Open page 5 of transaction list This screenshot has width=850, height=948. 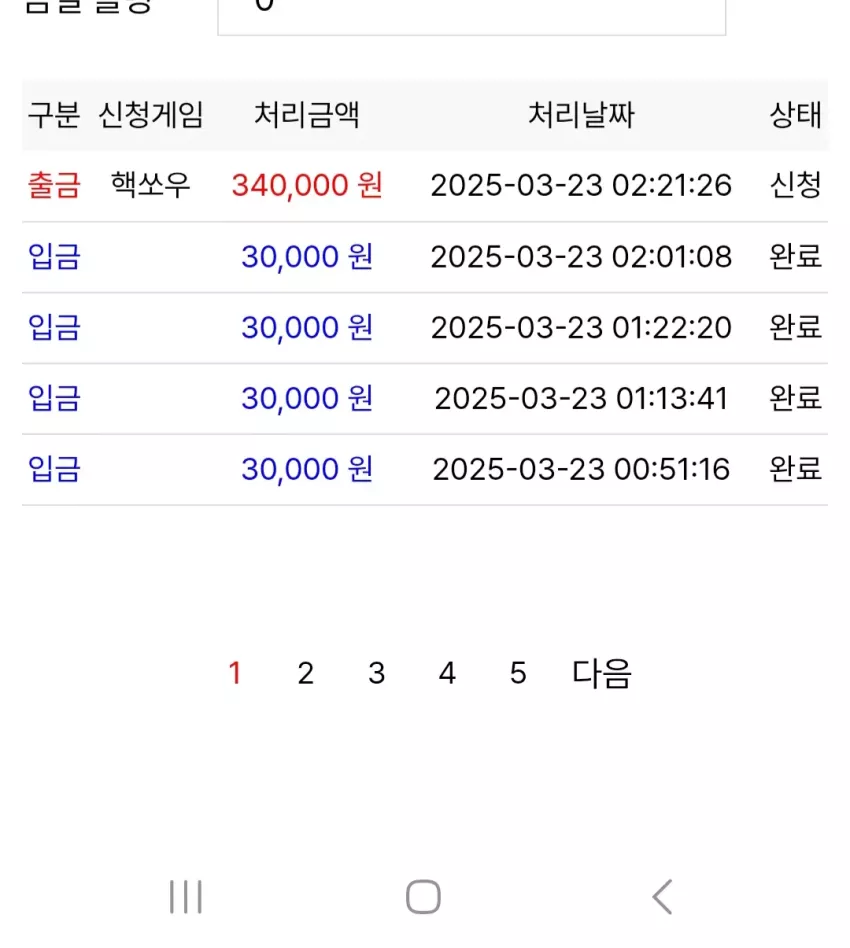(x=517, y=673)
